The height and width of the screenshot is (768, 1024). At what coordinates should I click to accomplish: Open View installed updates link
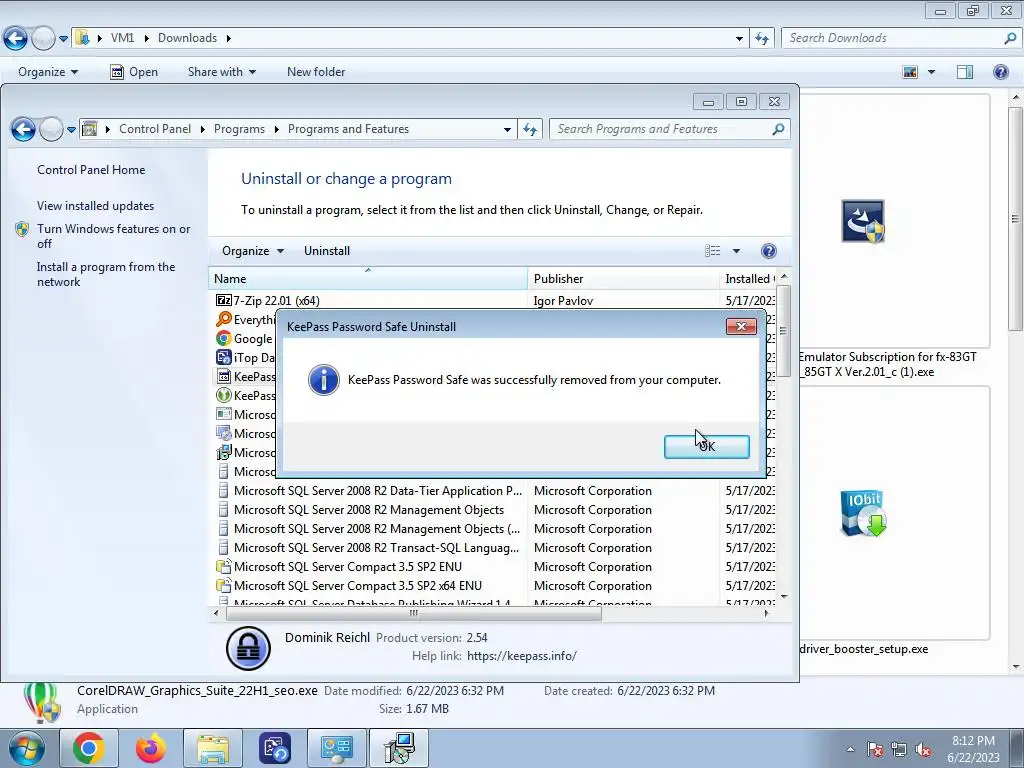[95, 206]
